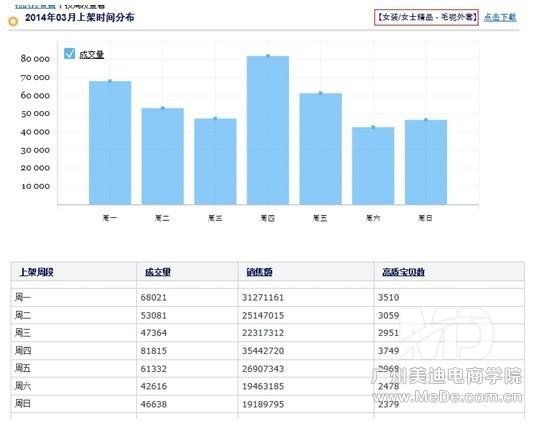Select quality item count 3059
This screenshot has width=533, height=426.
[x=388, y=315]
